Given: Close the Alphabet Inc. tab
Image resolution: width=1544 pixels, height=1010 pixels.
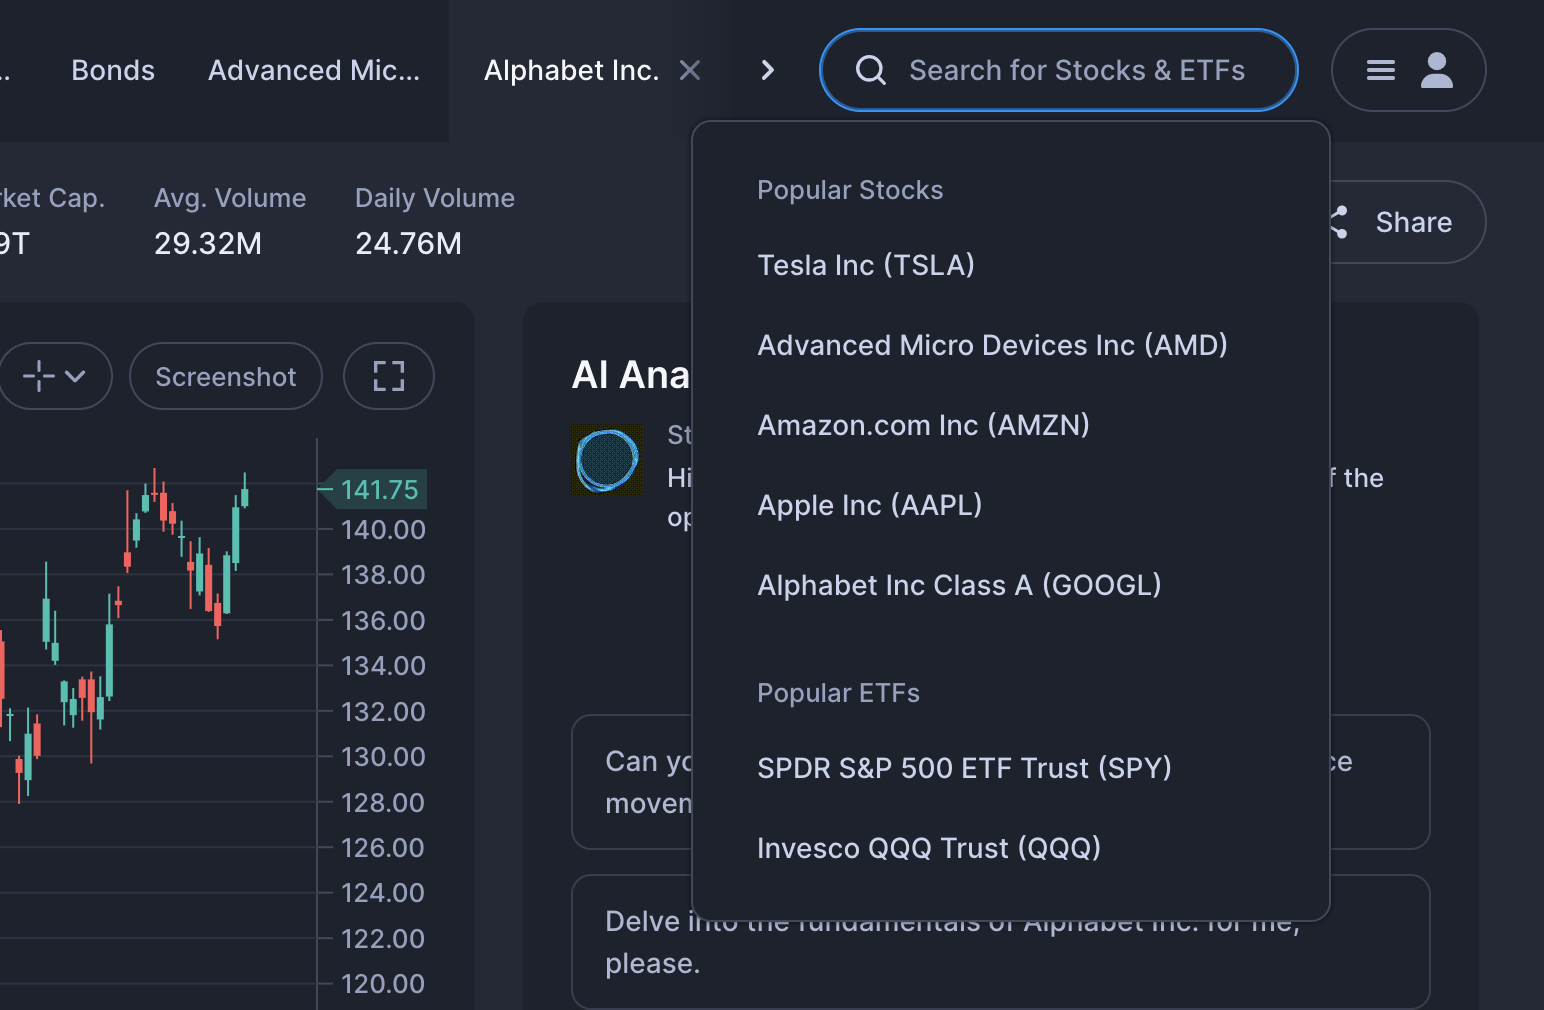Looking at the screenshot, I should coord(690,70).
